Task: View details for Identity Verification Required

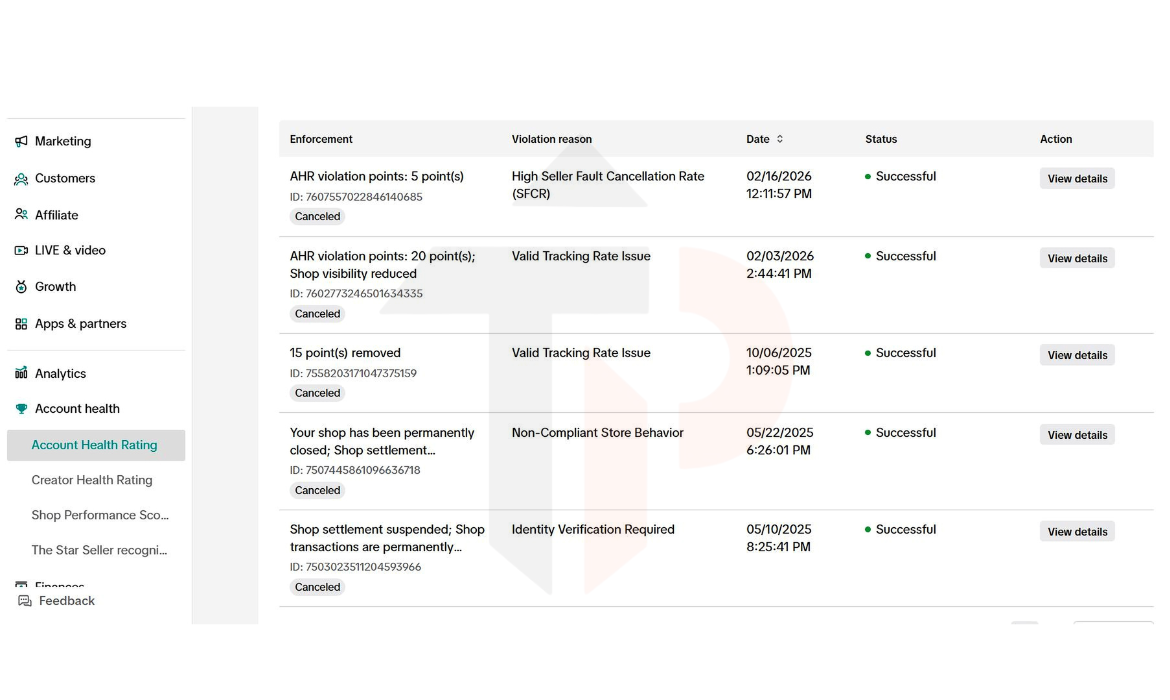Action: (x=1077, y=532)
